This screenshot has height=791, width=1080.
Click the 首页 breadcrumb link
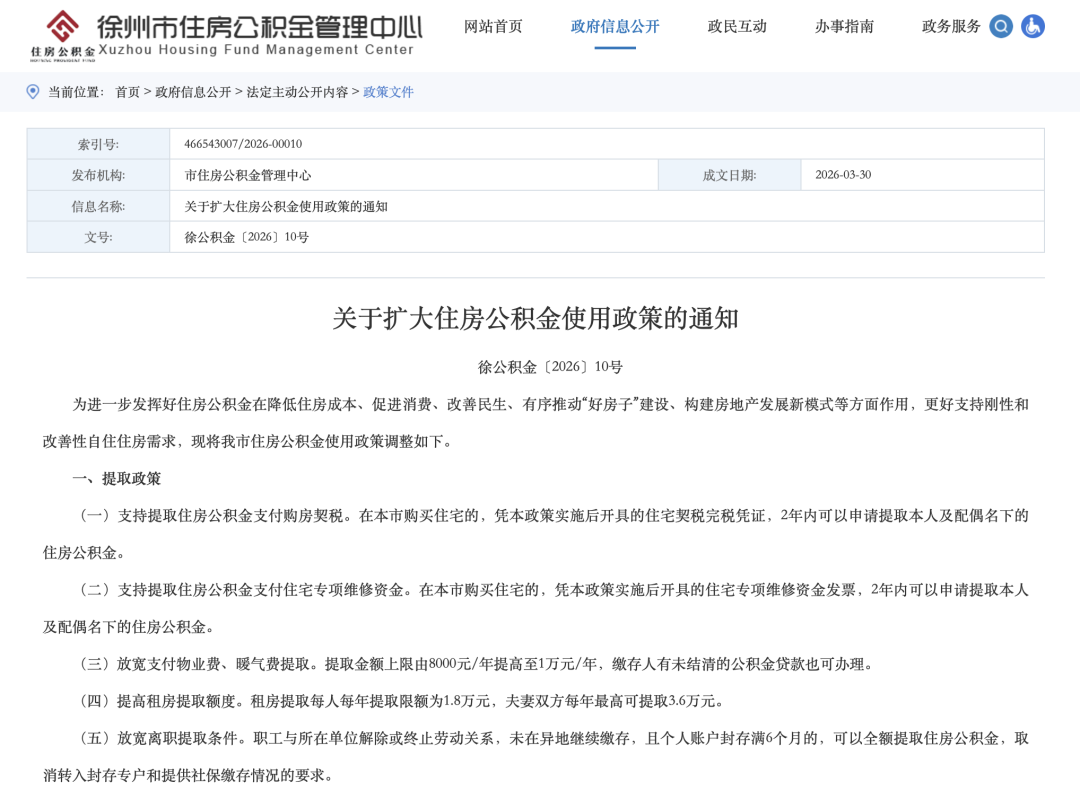127,92
